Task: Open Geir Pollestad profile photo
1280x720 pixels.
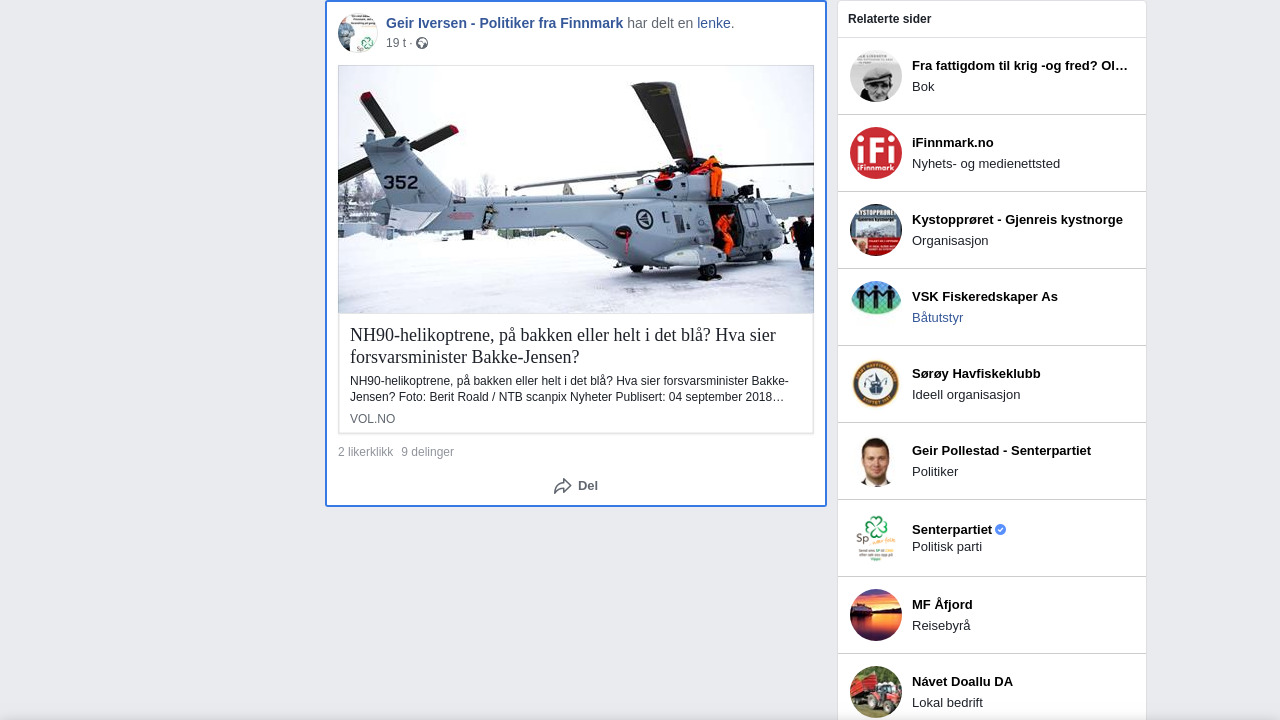Action: tap(876, 461)
